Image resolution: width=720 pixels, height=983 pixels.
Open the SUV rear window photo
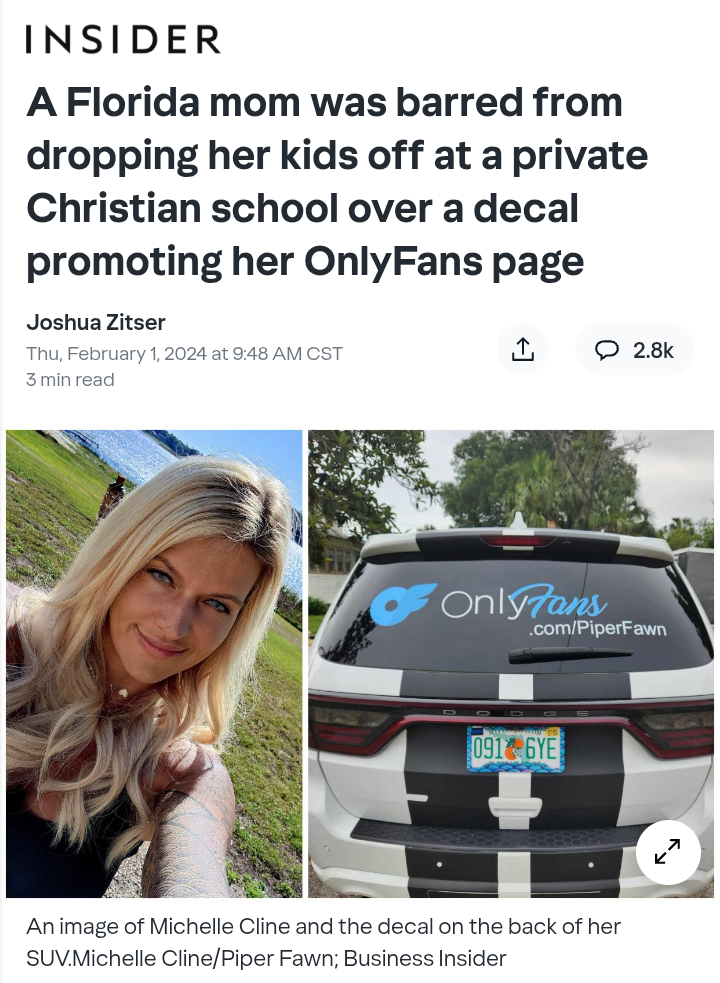pyautogui.click(x=511, y=663)
